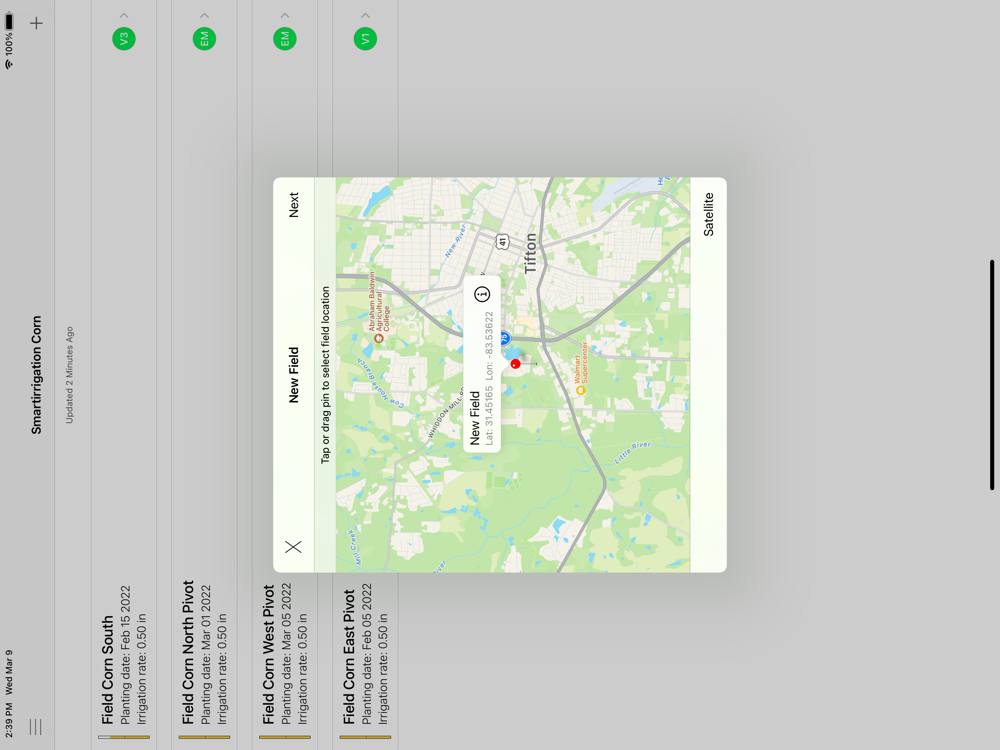The image size is (1000, 750).
Task: Tap Walmart Supercenter marker on map
Action: (580, 390)
